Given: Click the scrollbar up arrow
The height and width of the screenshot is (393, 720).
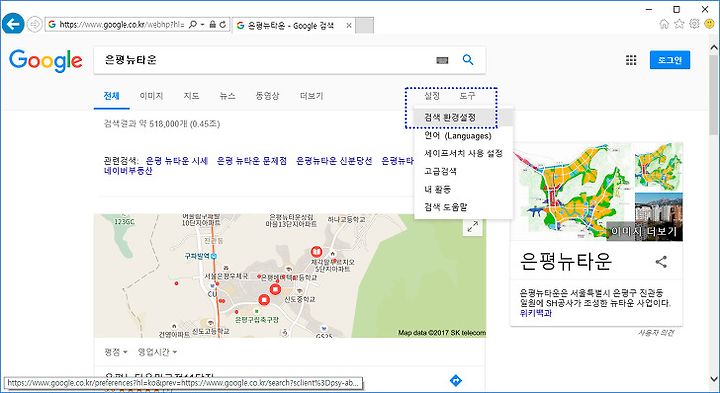Looking at the screenshot, I should 714,46.
